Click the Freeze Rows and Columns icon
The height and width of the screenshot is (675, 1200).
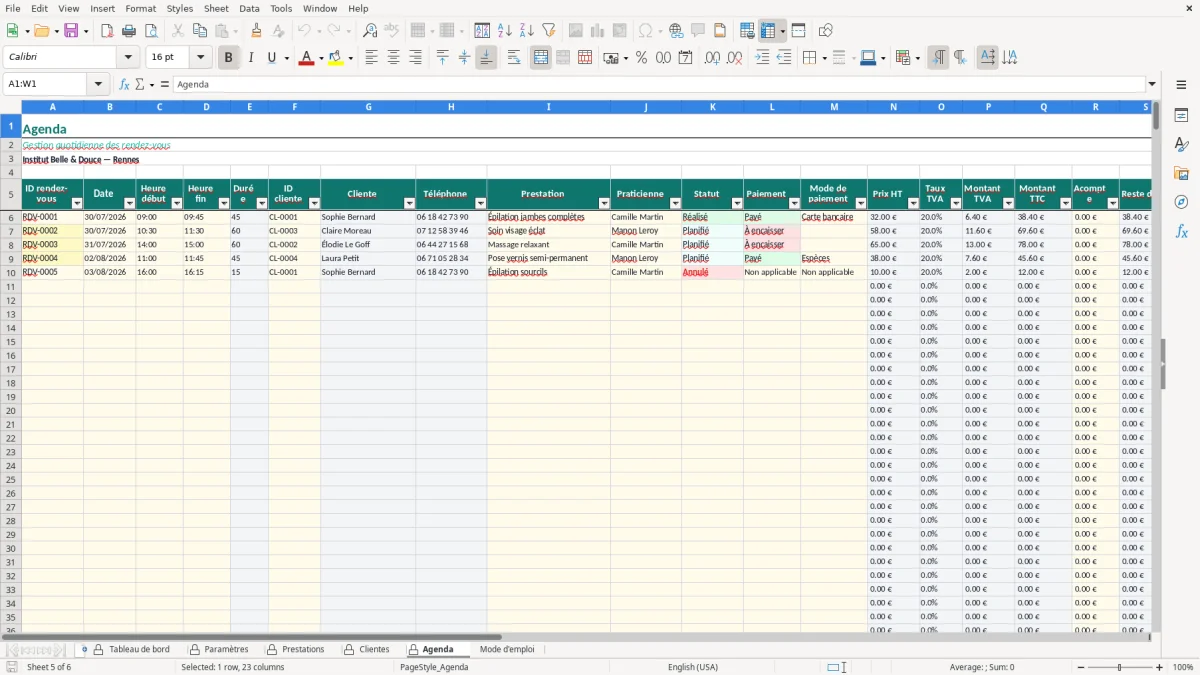pyautogui.click(x=767, y=31)
